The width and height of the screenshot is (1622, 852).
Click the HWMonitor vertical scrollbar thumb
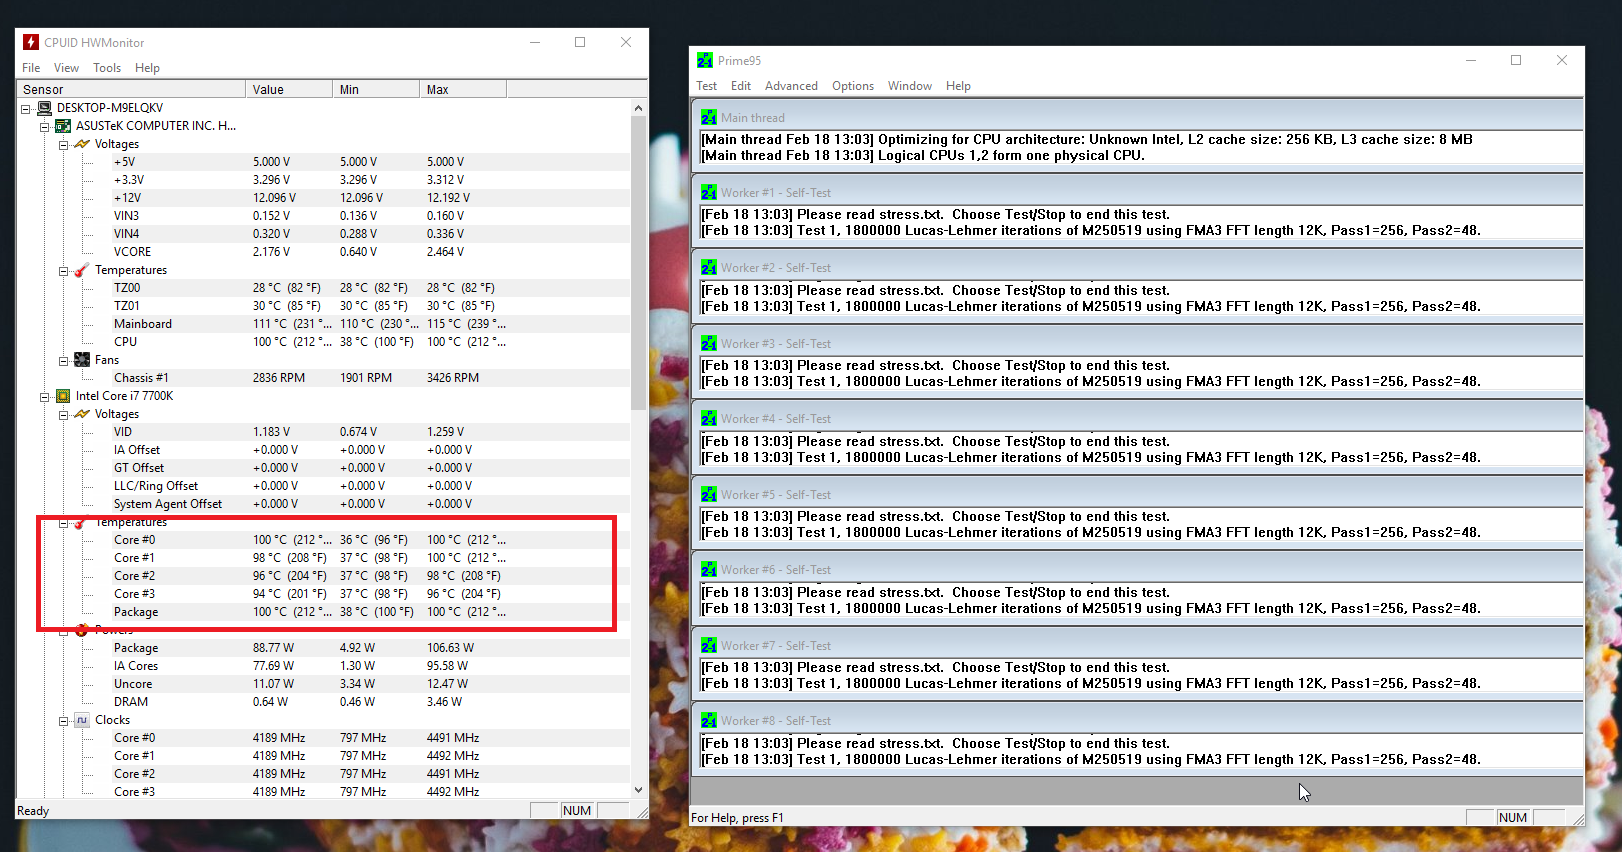coord(639,263)
